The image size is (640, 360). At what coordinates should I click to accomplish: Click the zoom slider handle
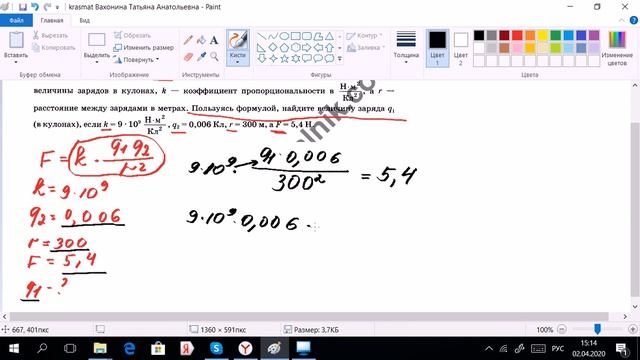tap(597, 329)
